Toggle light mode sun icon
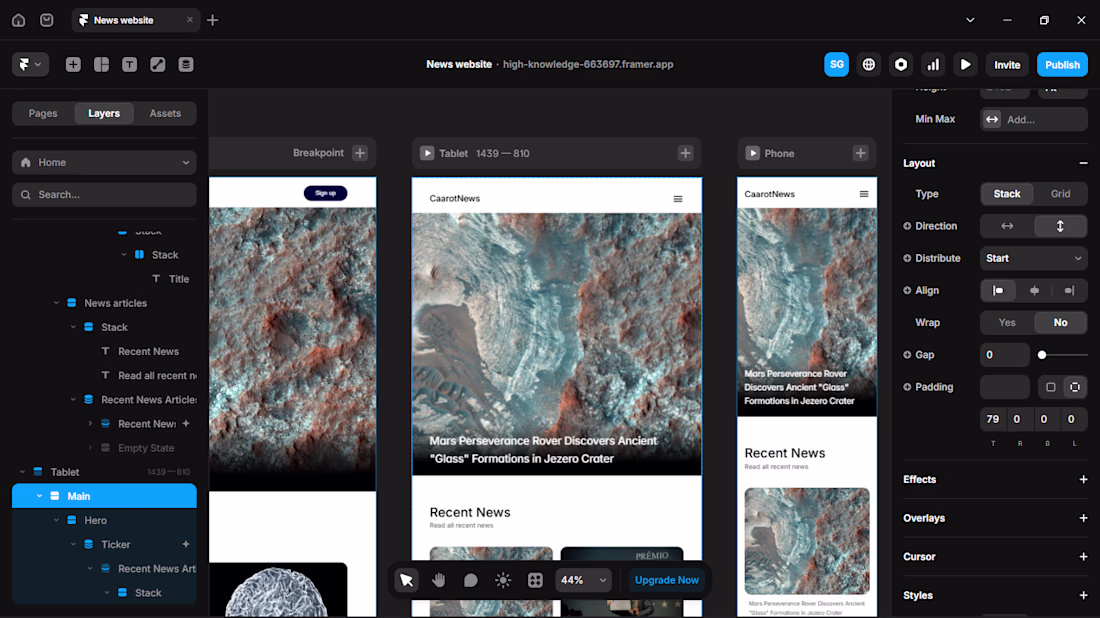Screen dimensions: 1100x618 point(503,580)
